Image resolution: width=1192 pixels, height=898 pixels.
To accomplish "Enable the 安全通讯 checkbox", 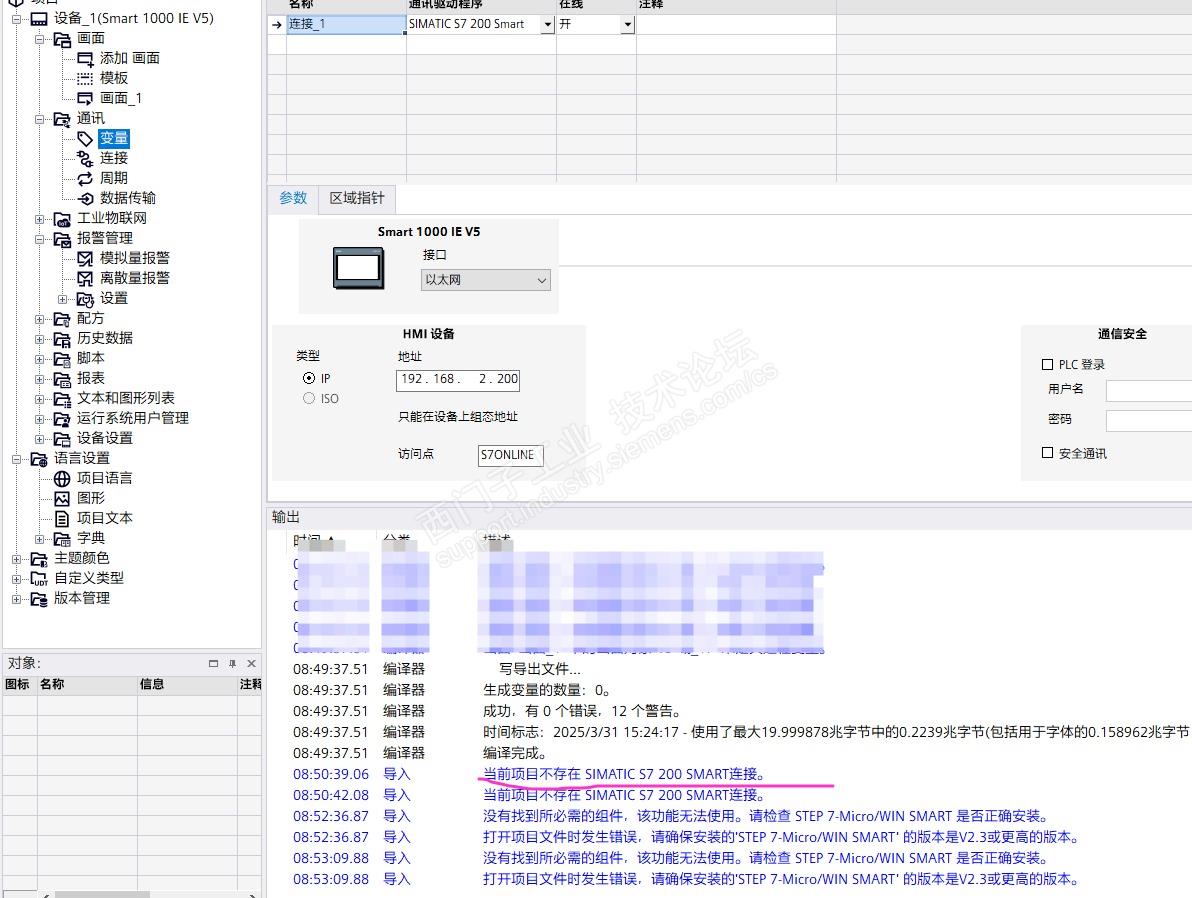I will click(1047, 452).
